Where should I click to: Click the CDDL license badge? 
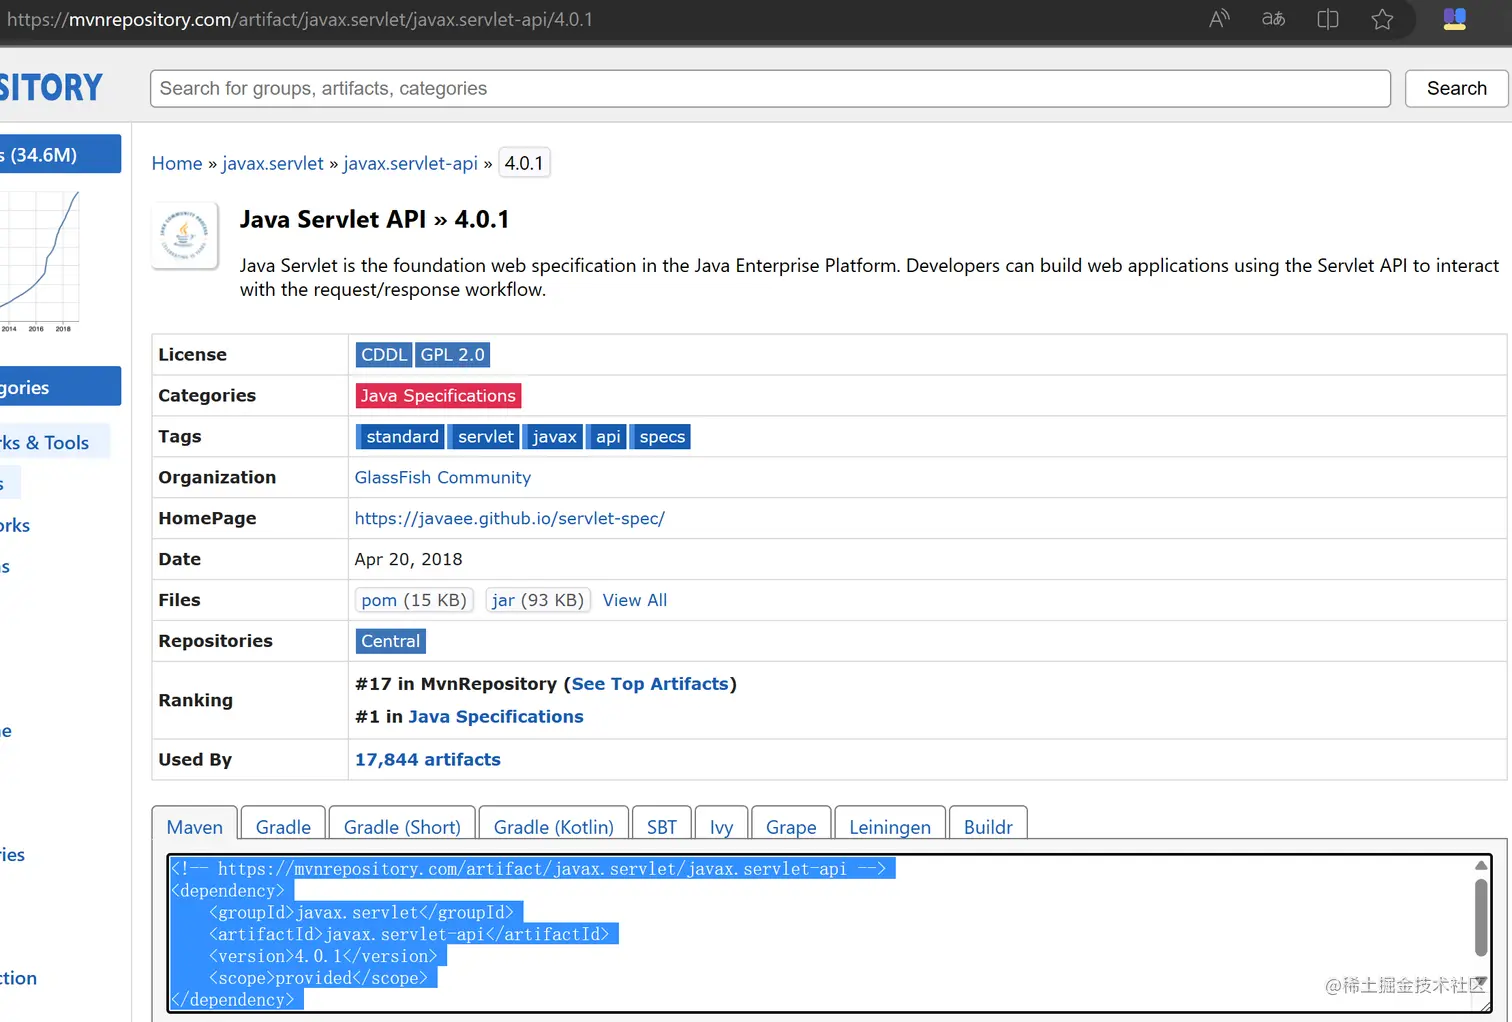(x=384, y=355)
